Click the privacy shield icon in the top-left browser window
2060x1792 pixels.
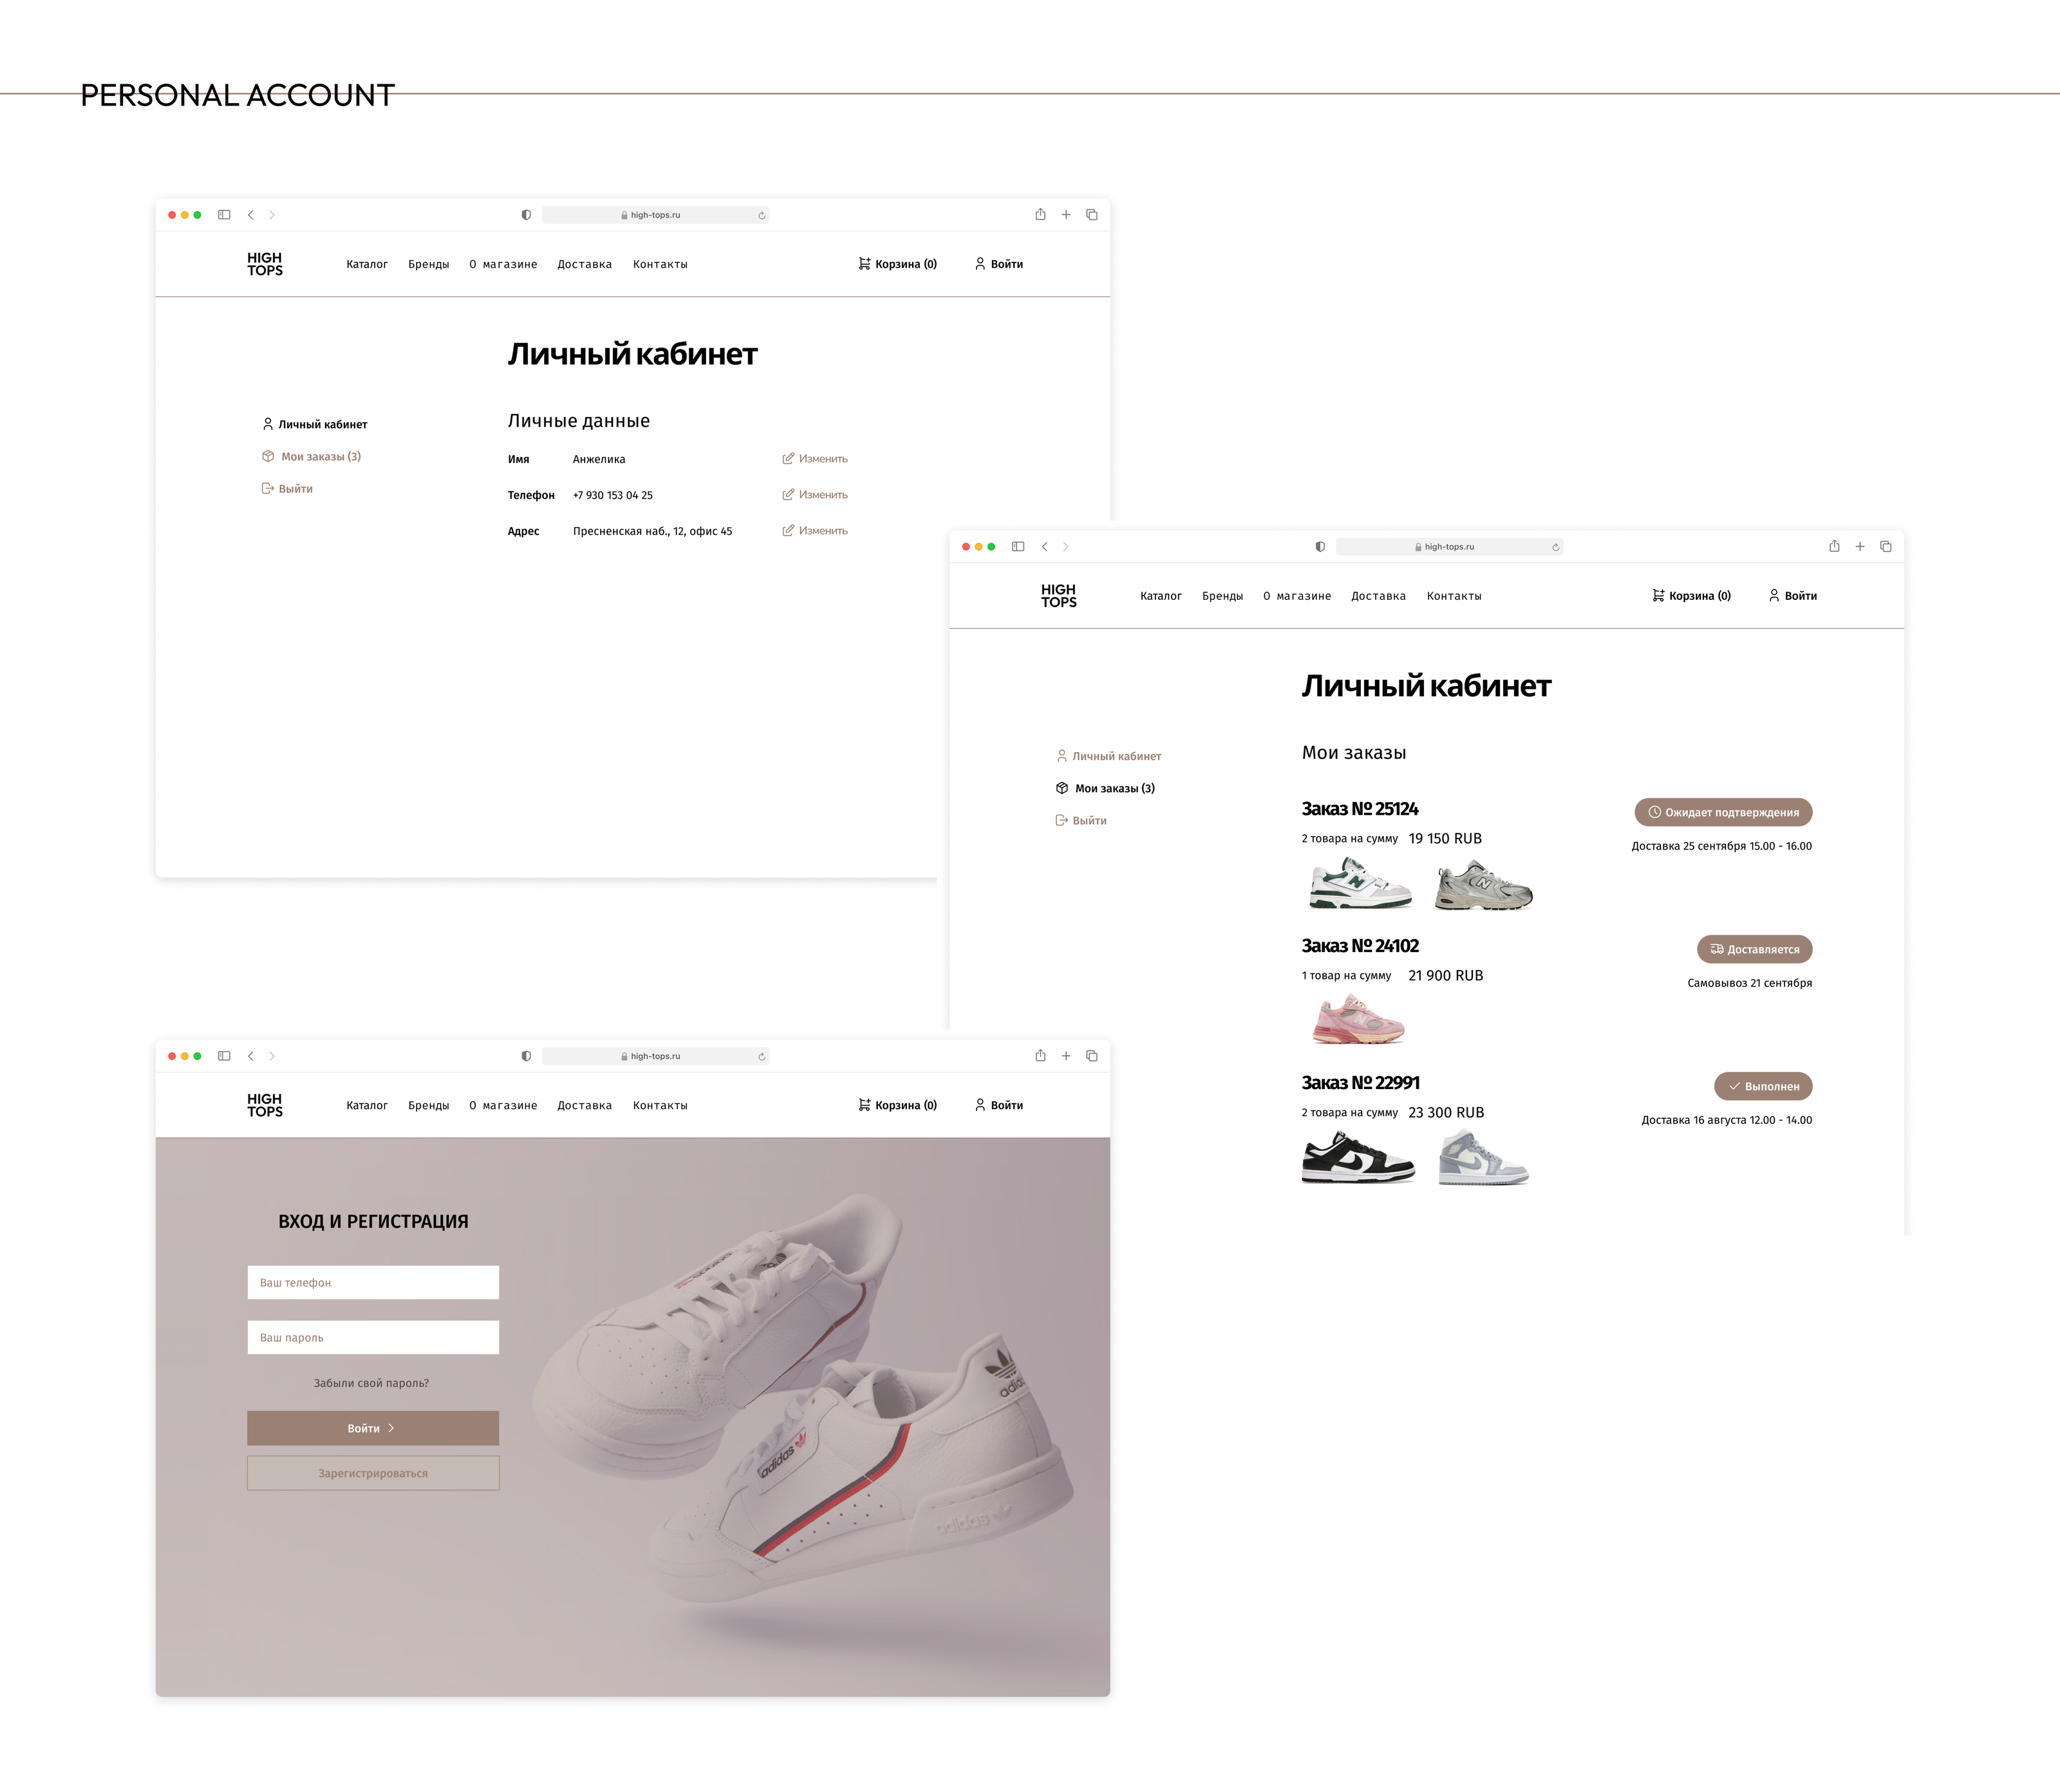526,215
